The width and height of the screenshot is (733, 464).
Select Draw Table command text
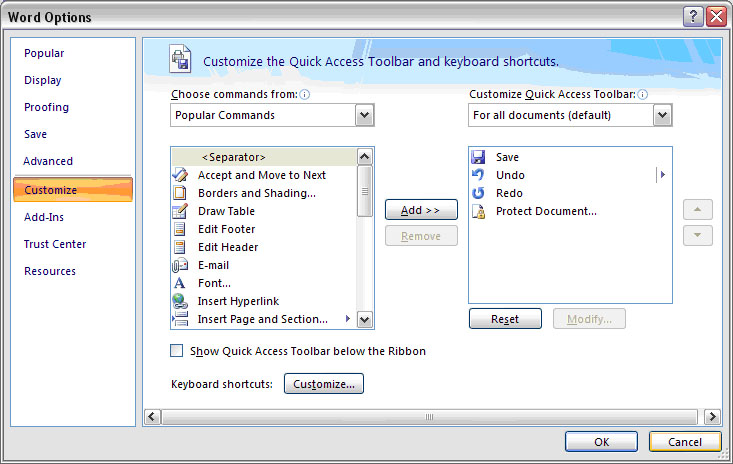click(x=226, y=211)
